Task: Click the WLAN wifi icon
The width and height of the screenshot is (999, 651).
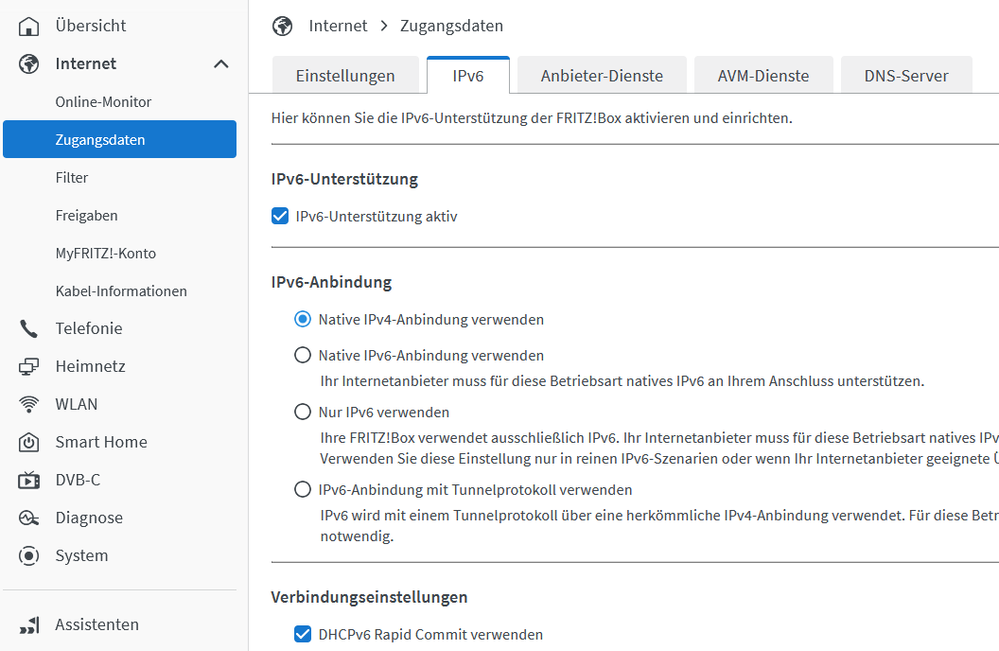Action: pyautogui.click(x=29, y=405)
